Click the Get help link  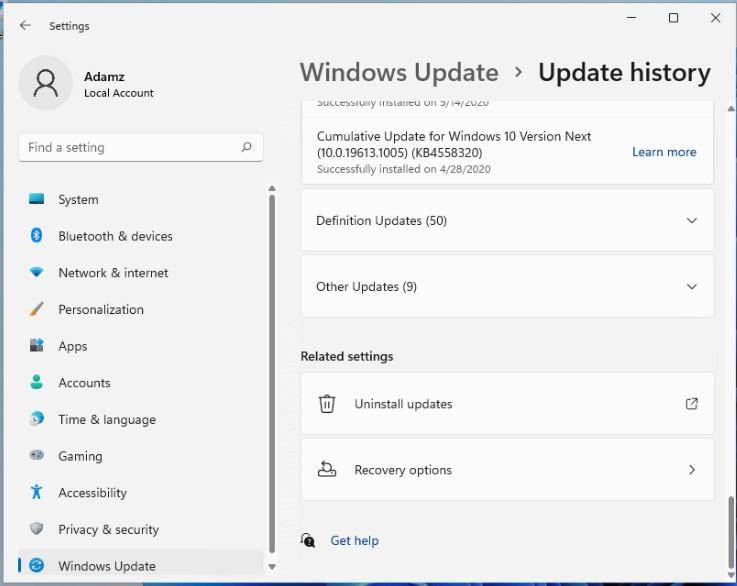[354, 540]
